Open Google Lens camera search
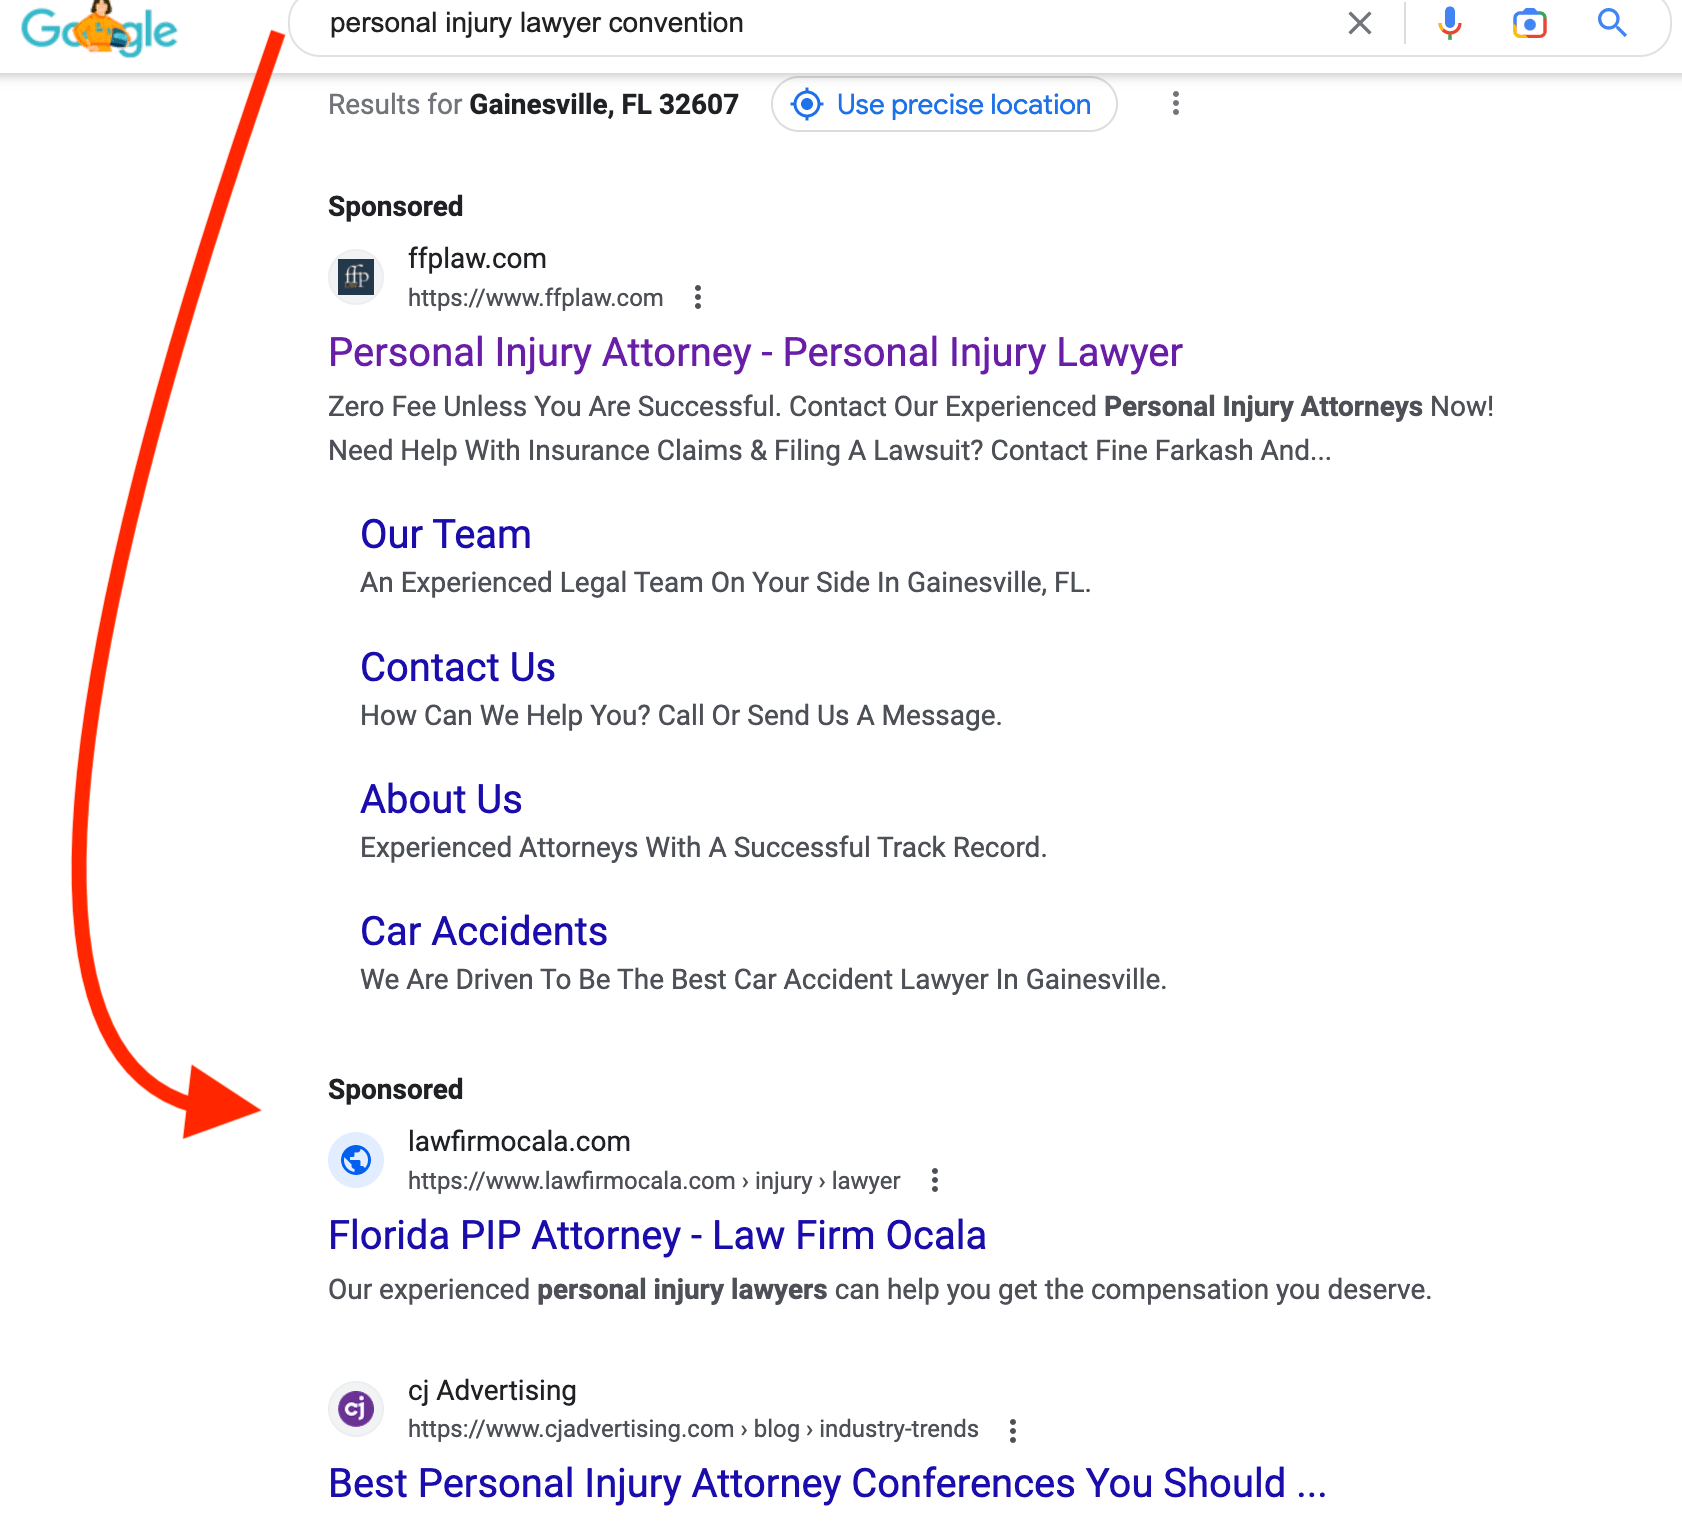 pos(1529,23)
